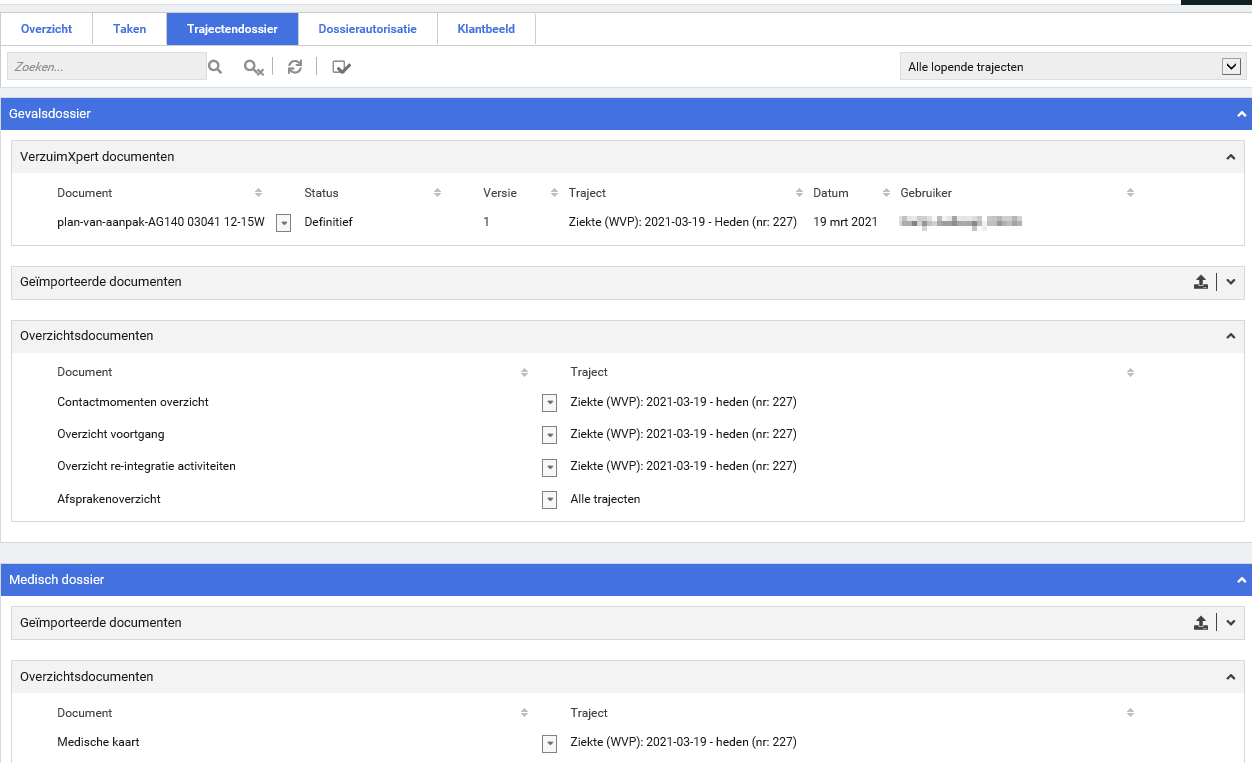The image size is (1252, 763).
Task: Click upload icon in Gevalsdossier Geïmporteerde documenten
Action: 1200,283
